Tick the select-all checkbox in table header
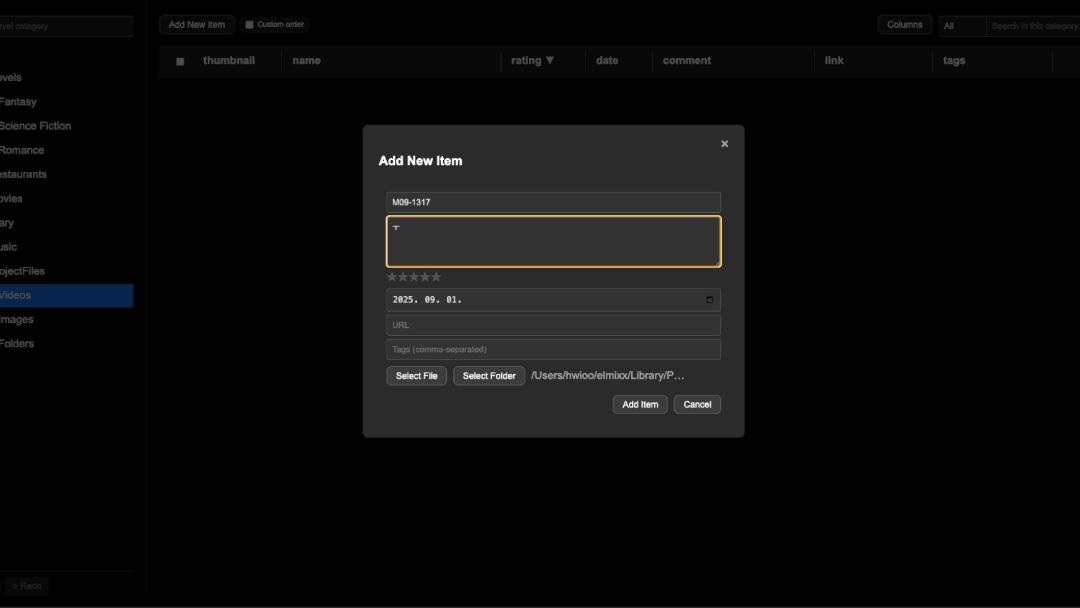 point(180,61)
